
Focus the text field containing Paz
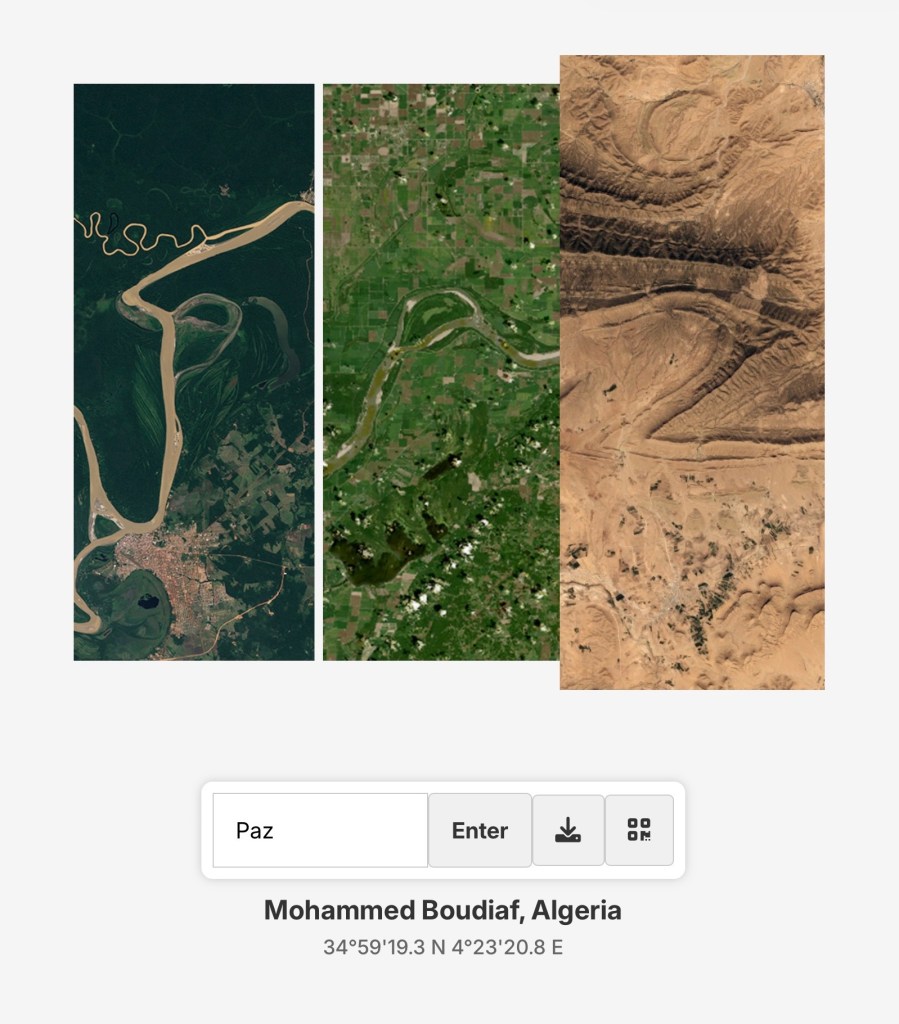click(x=321, y=830)
